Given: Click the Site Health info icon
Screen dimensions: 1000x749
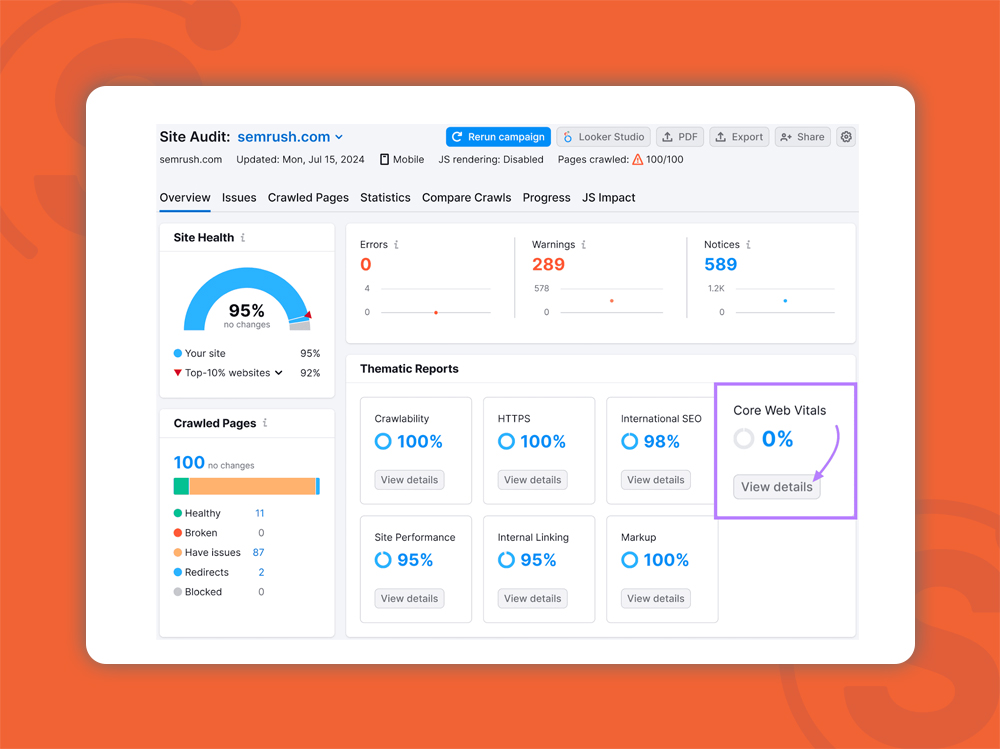Looking at the screenshot, I should (x=242, y=237).
